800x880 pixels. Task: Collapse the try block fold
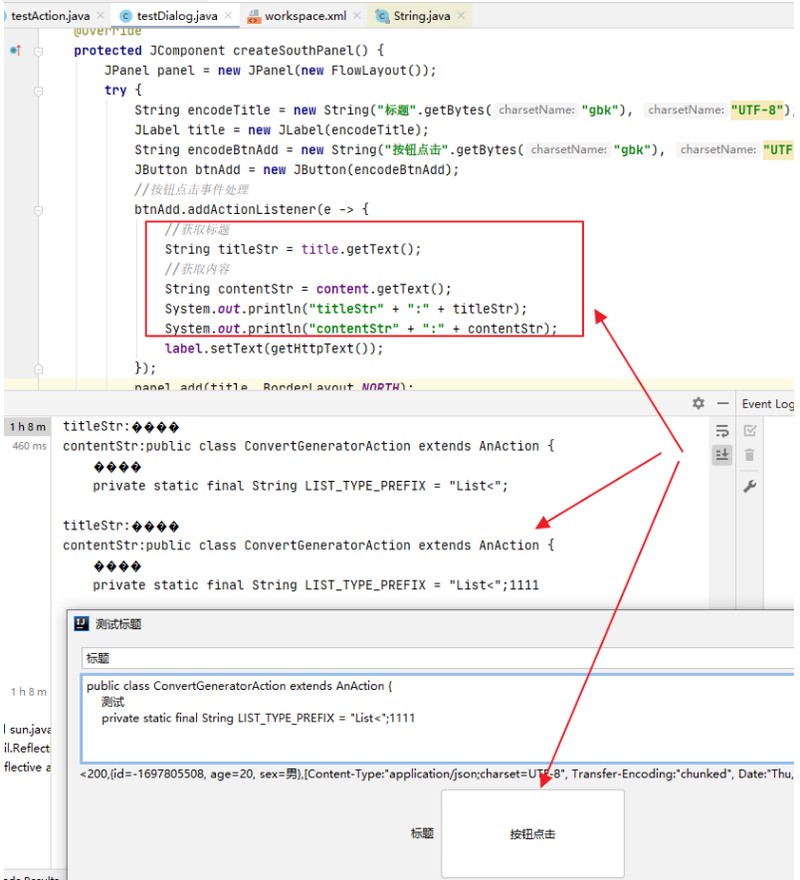pyautogui.click(x=38, y=90)
